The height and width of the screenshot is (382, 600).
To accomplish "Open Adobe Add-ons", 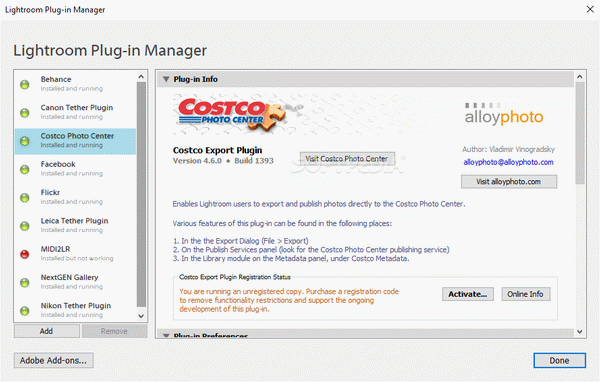I will pos(54,361).
